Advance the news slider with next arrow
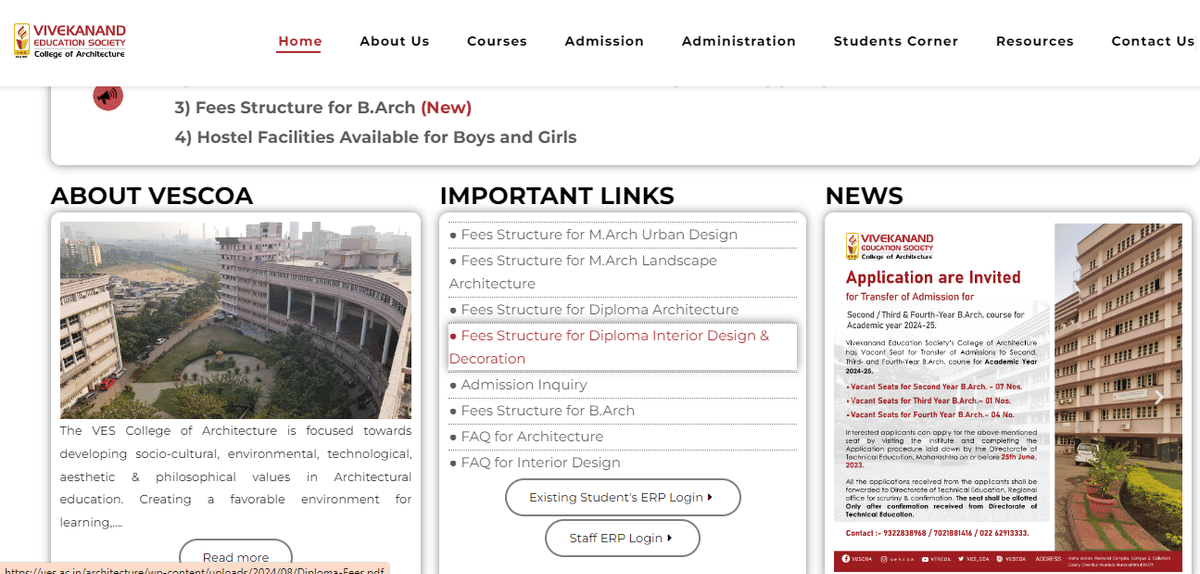 1159,397
